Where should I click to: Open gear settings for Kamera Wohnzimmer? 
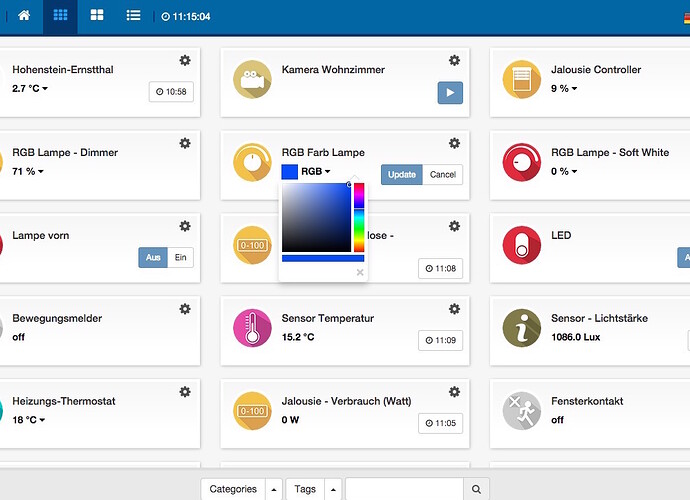(x=454, y=61)
